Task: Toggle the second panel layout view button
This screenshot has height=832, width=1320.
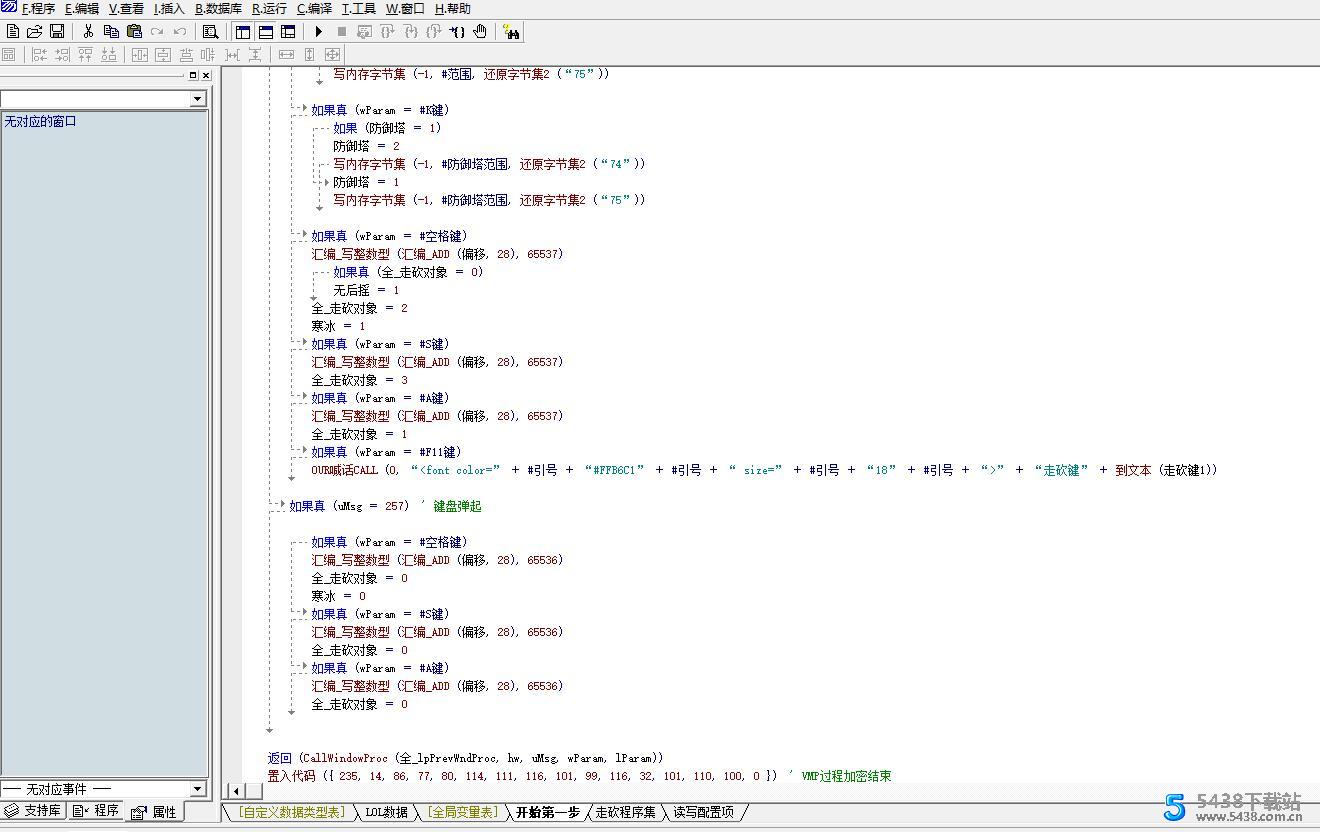Action: pos(266,32)
